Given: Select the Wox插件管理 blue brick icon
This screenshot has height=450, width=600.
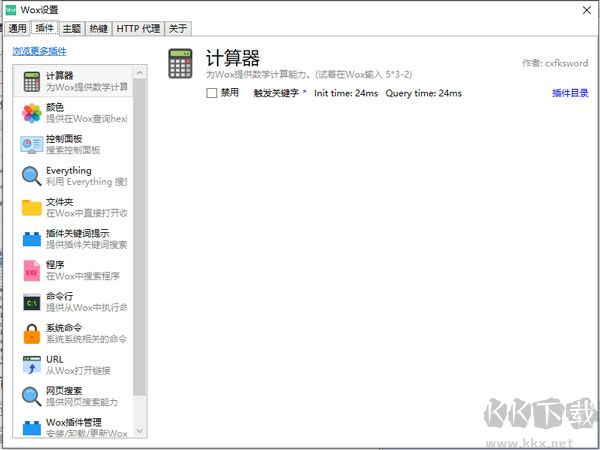Looking at the screenshot, I should [x=32, y=428].
